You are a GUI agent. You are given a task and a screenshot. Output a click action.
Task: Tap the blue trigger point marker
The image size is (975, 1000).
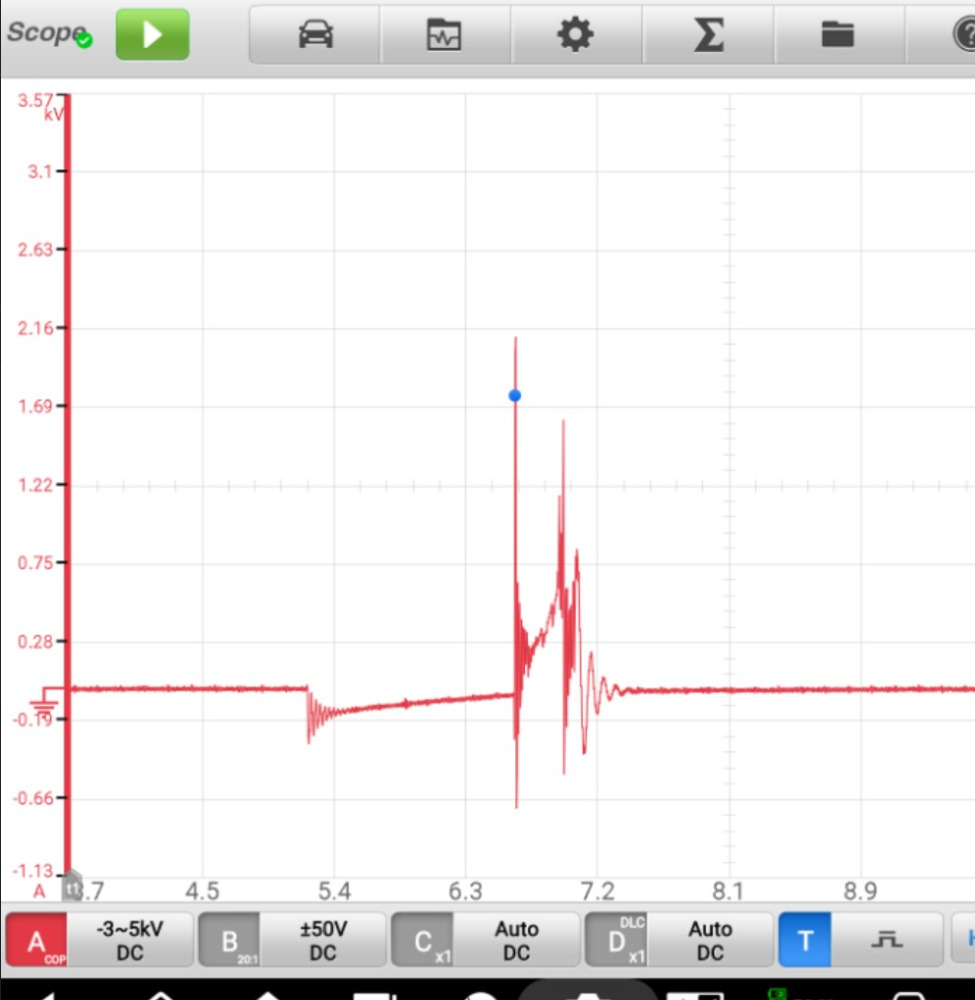pyautogui.click(x=515, y=396)
